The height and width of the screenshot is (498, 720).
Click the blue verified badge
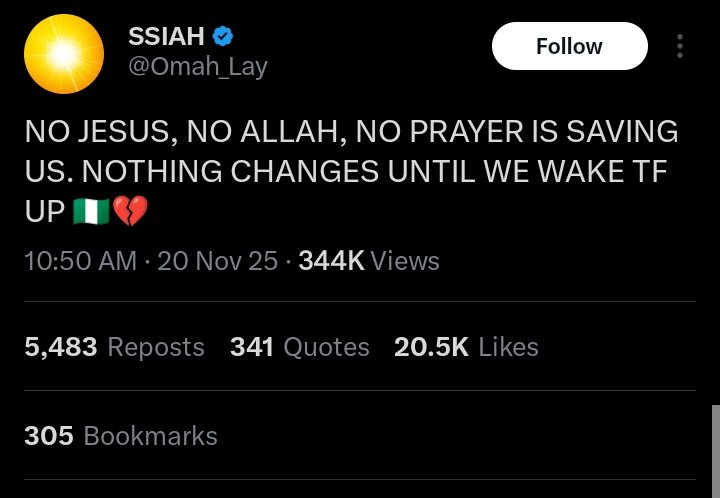224,37
